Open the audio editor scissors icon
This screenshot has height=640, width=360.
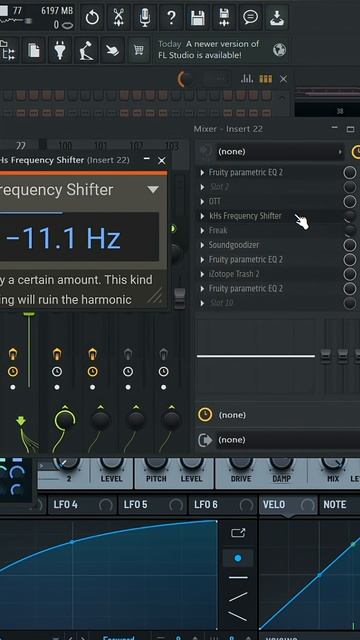[x=118, y=18]
